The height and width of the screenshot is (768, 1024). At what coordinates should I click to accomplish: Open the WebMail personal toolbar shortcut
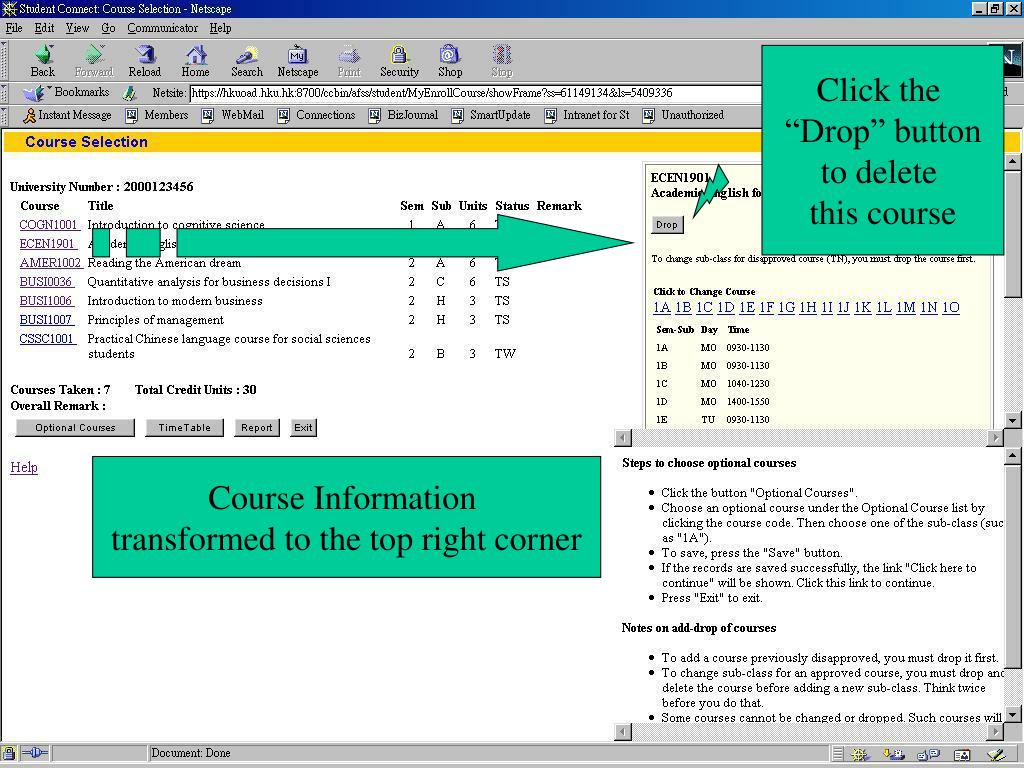pos(233,115)
